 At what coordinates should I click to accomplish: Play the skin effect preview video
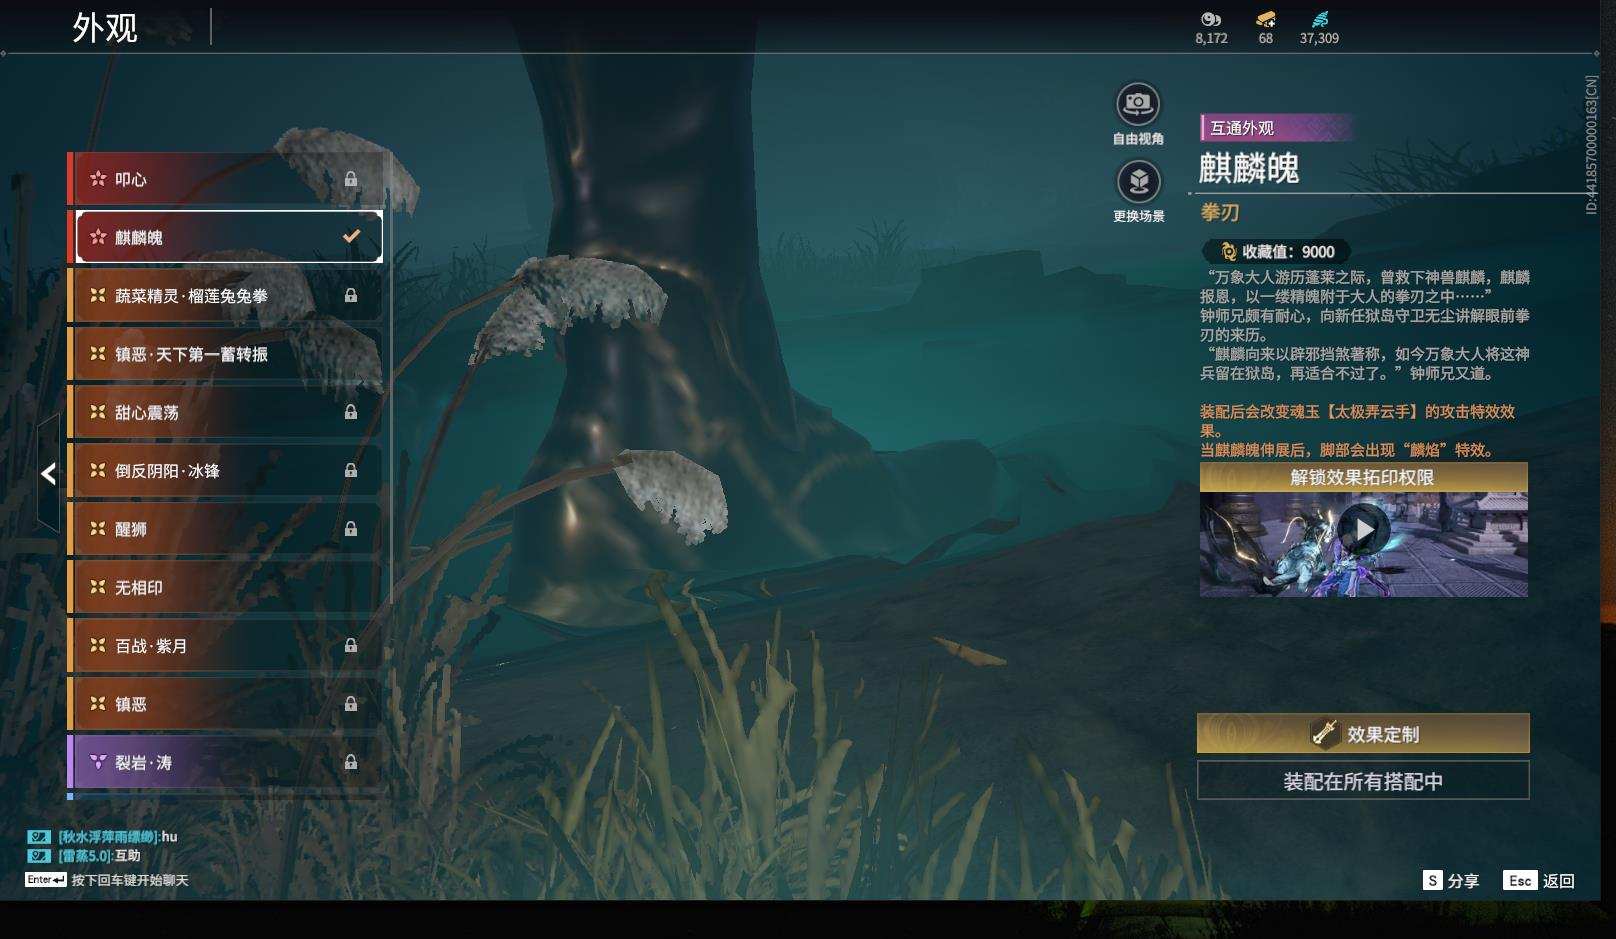click(1364, 530)
